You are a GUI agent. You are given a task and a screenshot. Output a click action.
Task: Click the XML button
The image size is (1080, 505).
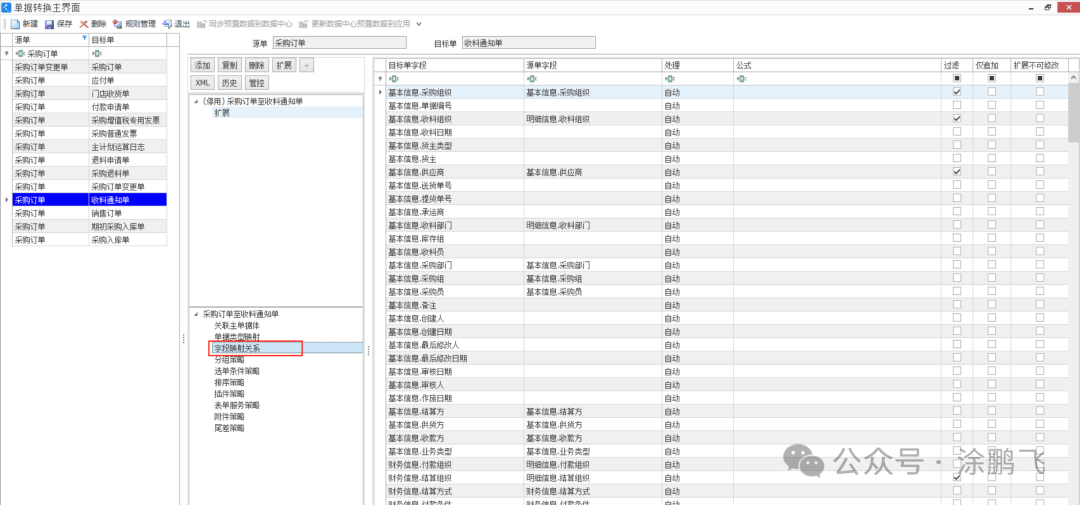tap(203, 83)
